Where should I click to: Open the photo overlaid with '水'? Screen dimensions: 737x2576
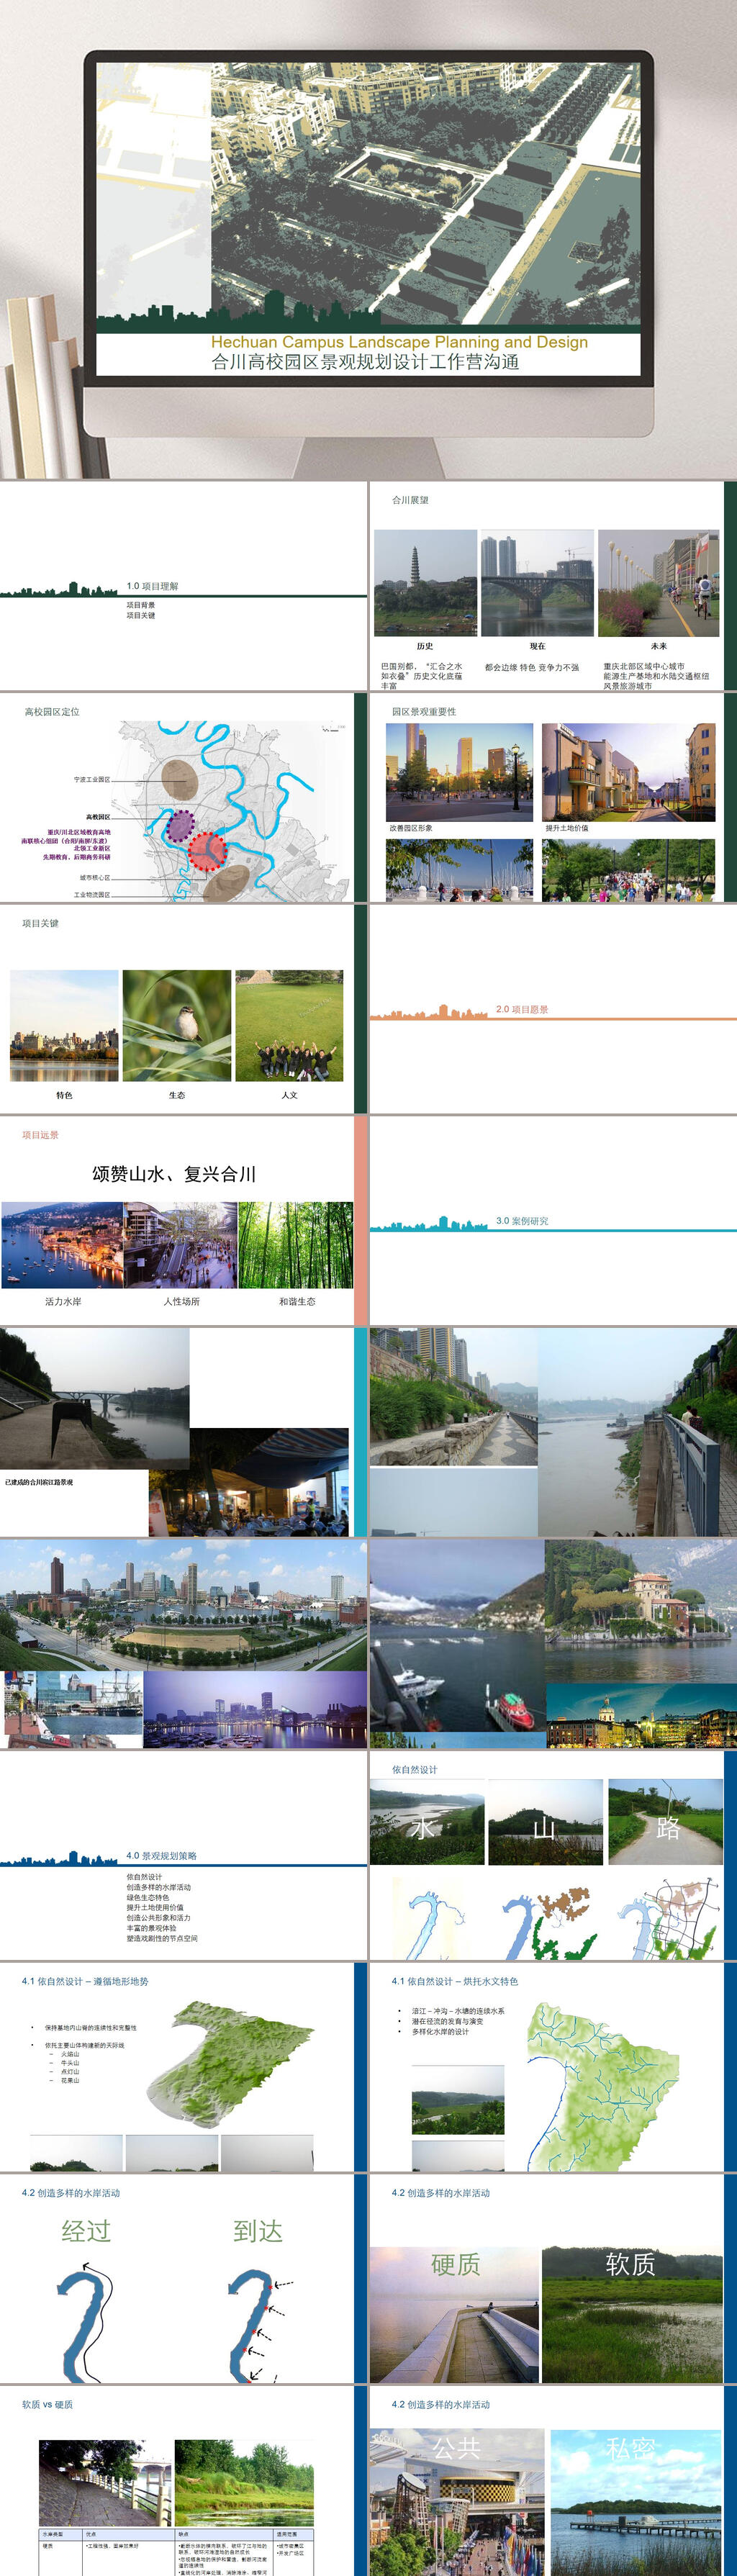427,1822
